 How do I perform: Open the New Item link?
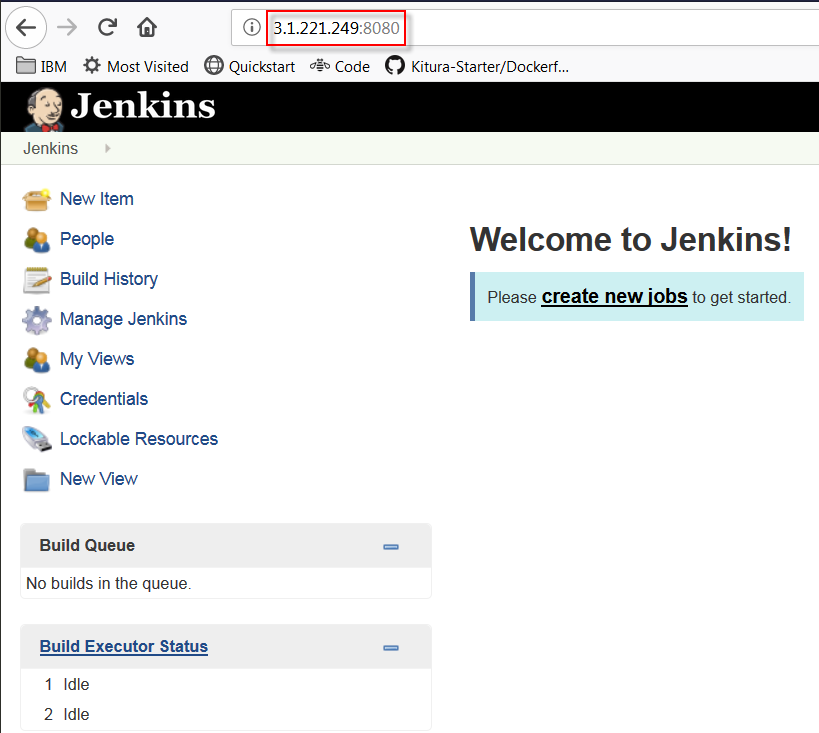(x=97, y=199)
